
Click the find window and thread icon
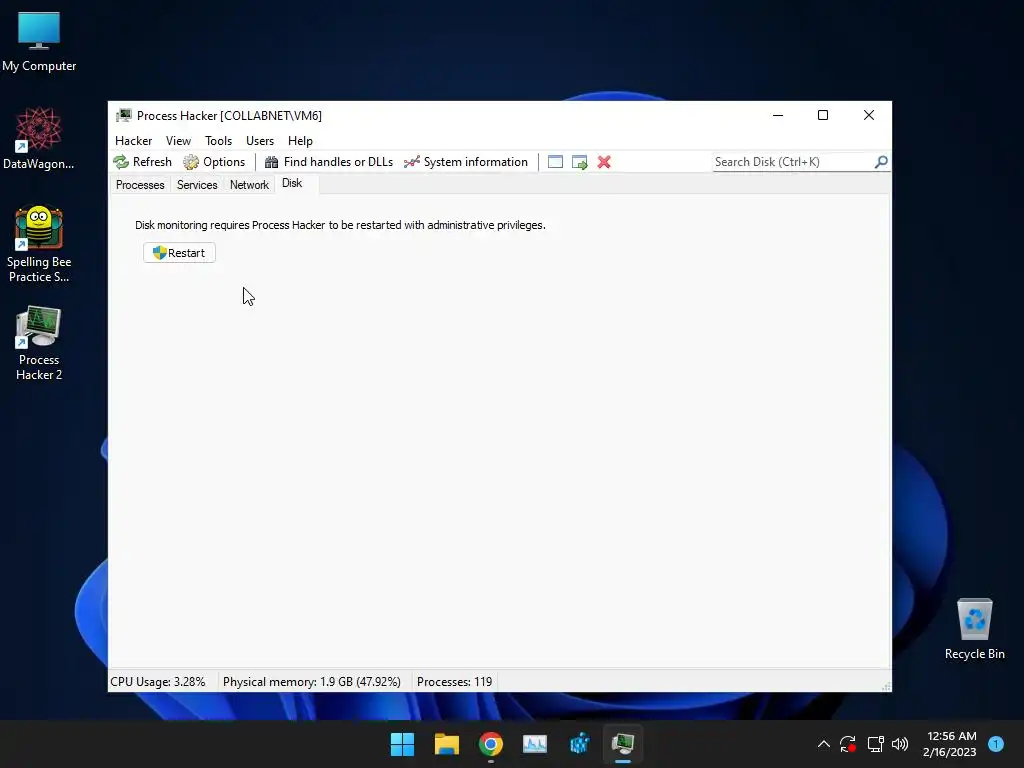pyautogui.click(x=579, y=162)
